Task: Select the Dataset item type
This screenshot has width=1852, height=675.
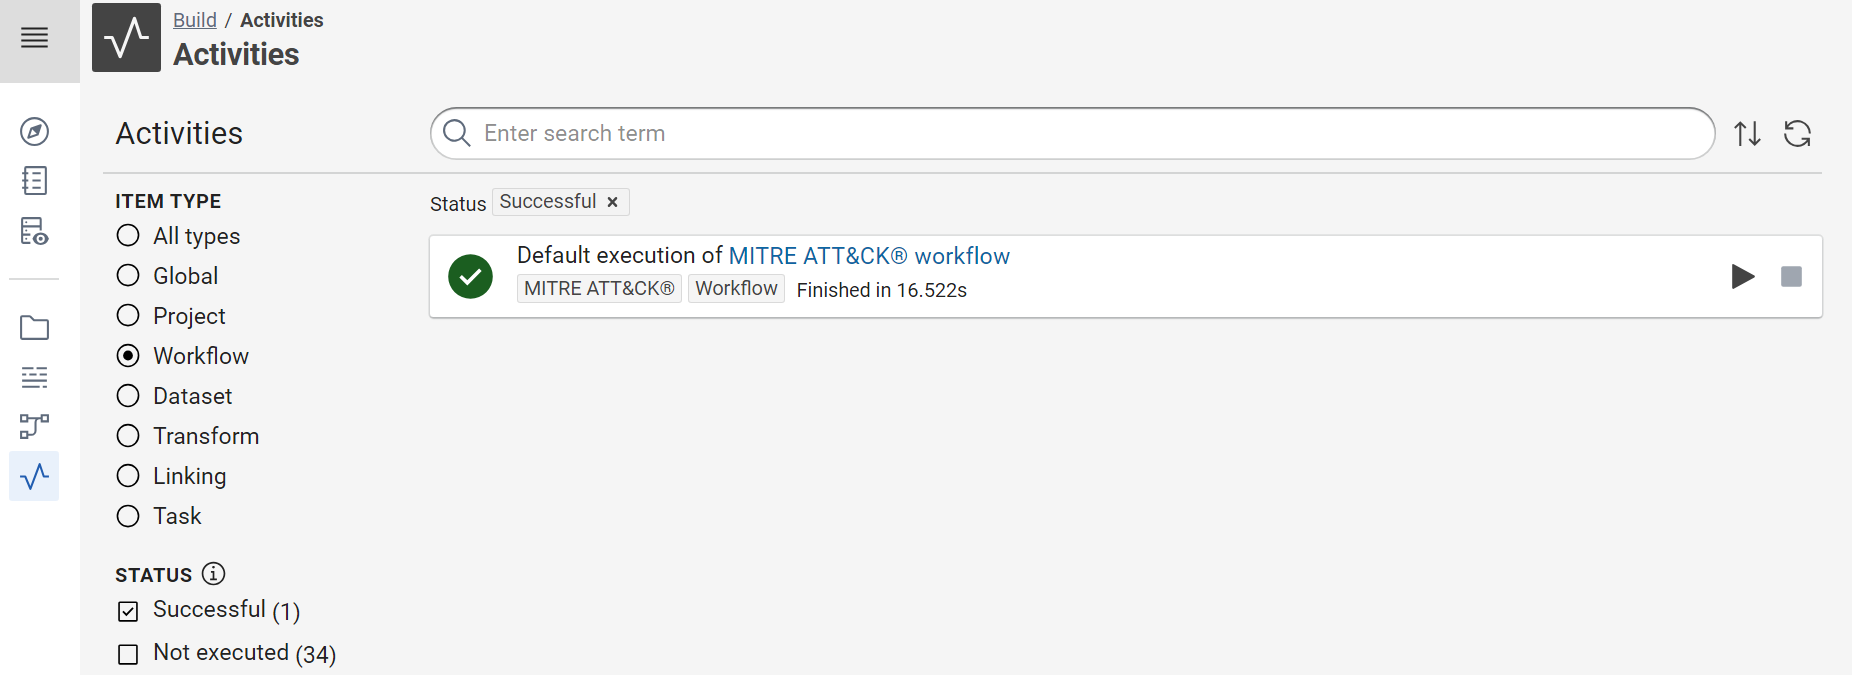Action: [128, 396]
